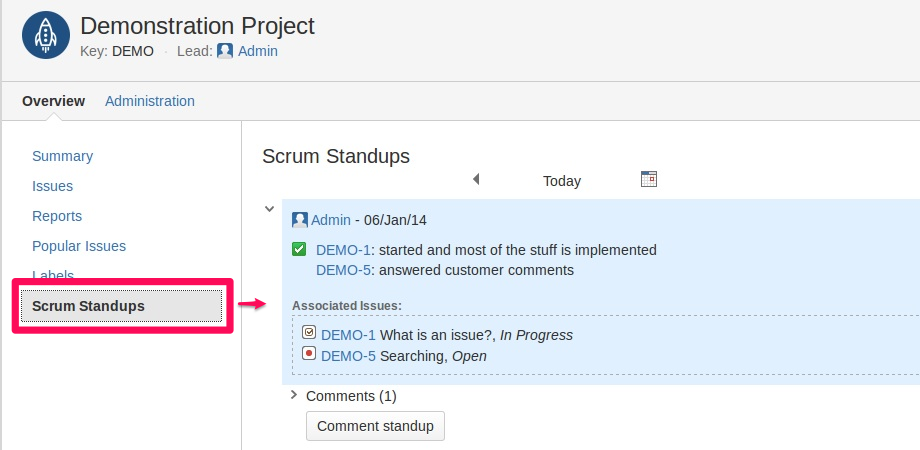Click the 06/Jan/14 standup date
The height and width of the screenshot is (450, 920).
395,220
